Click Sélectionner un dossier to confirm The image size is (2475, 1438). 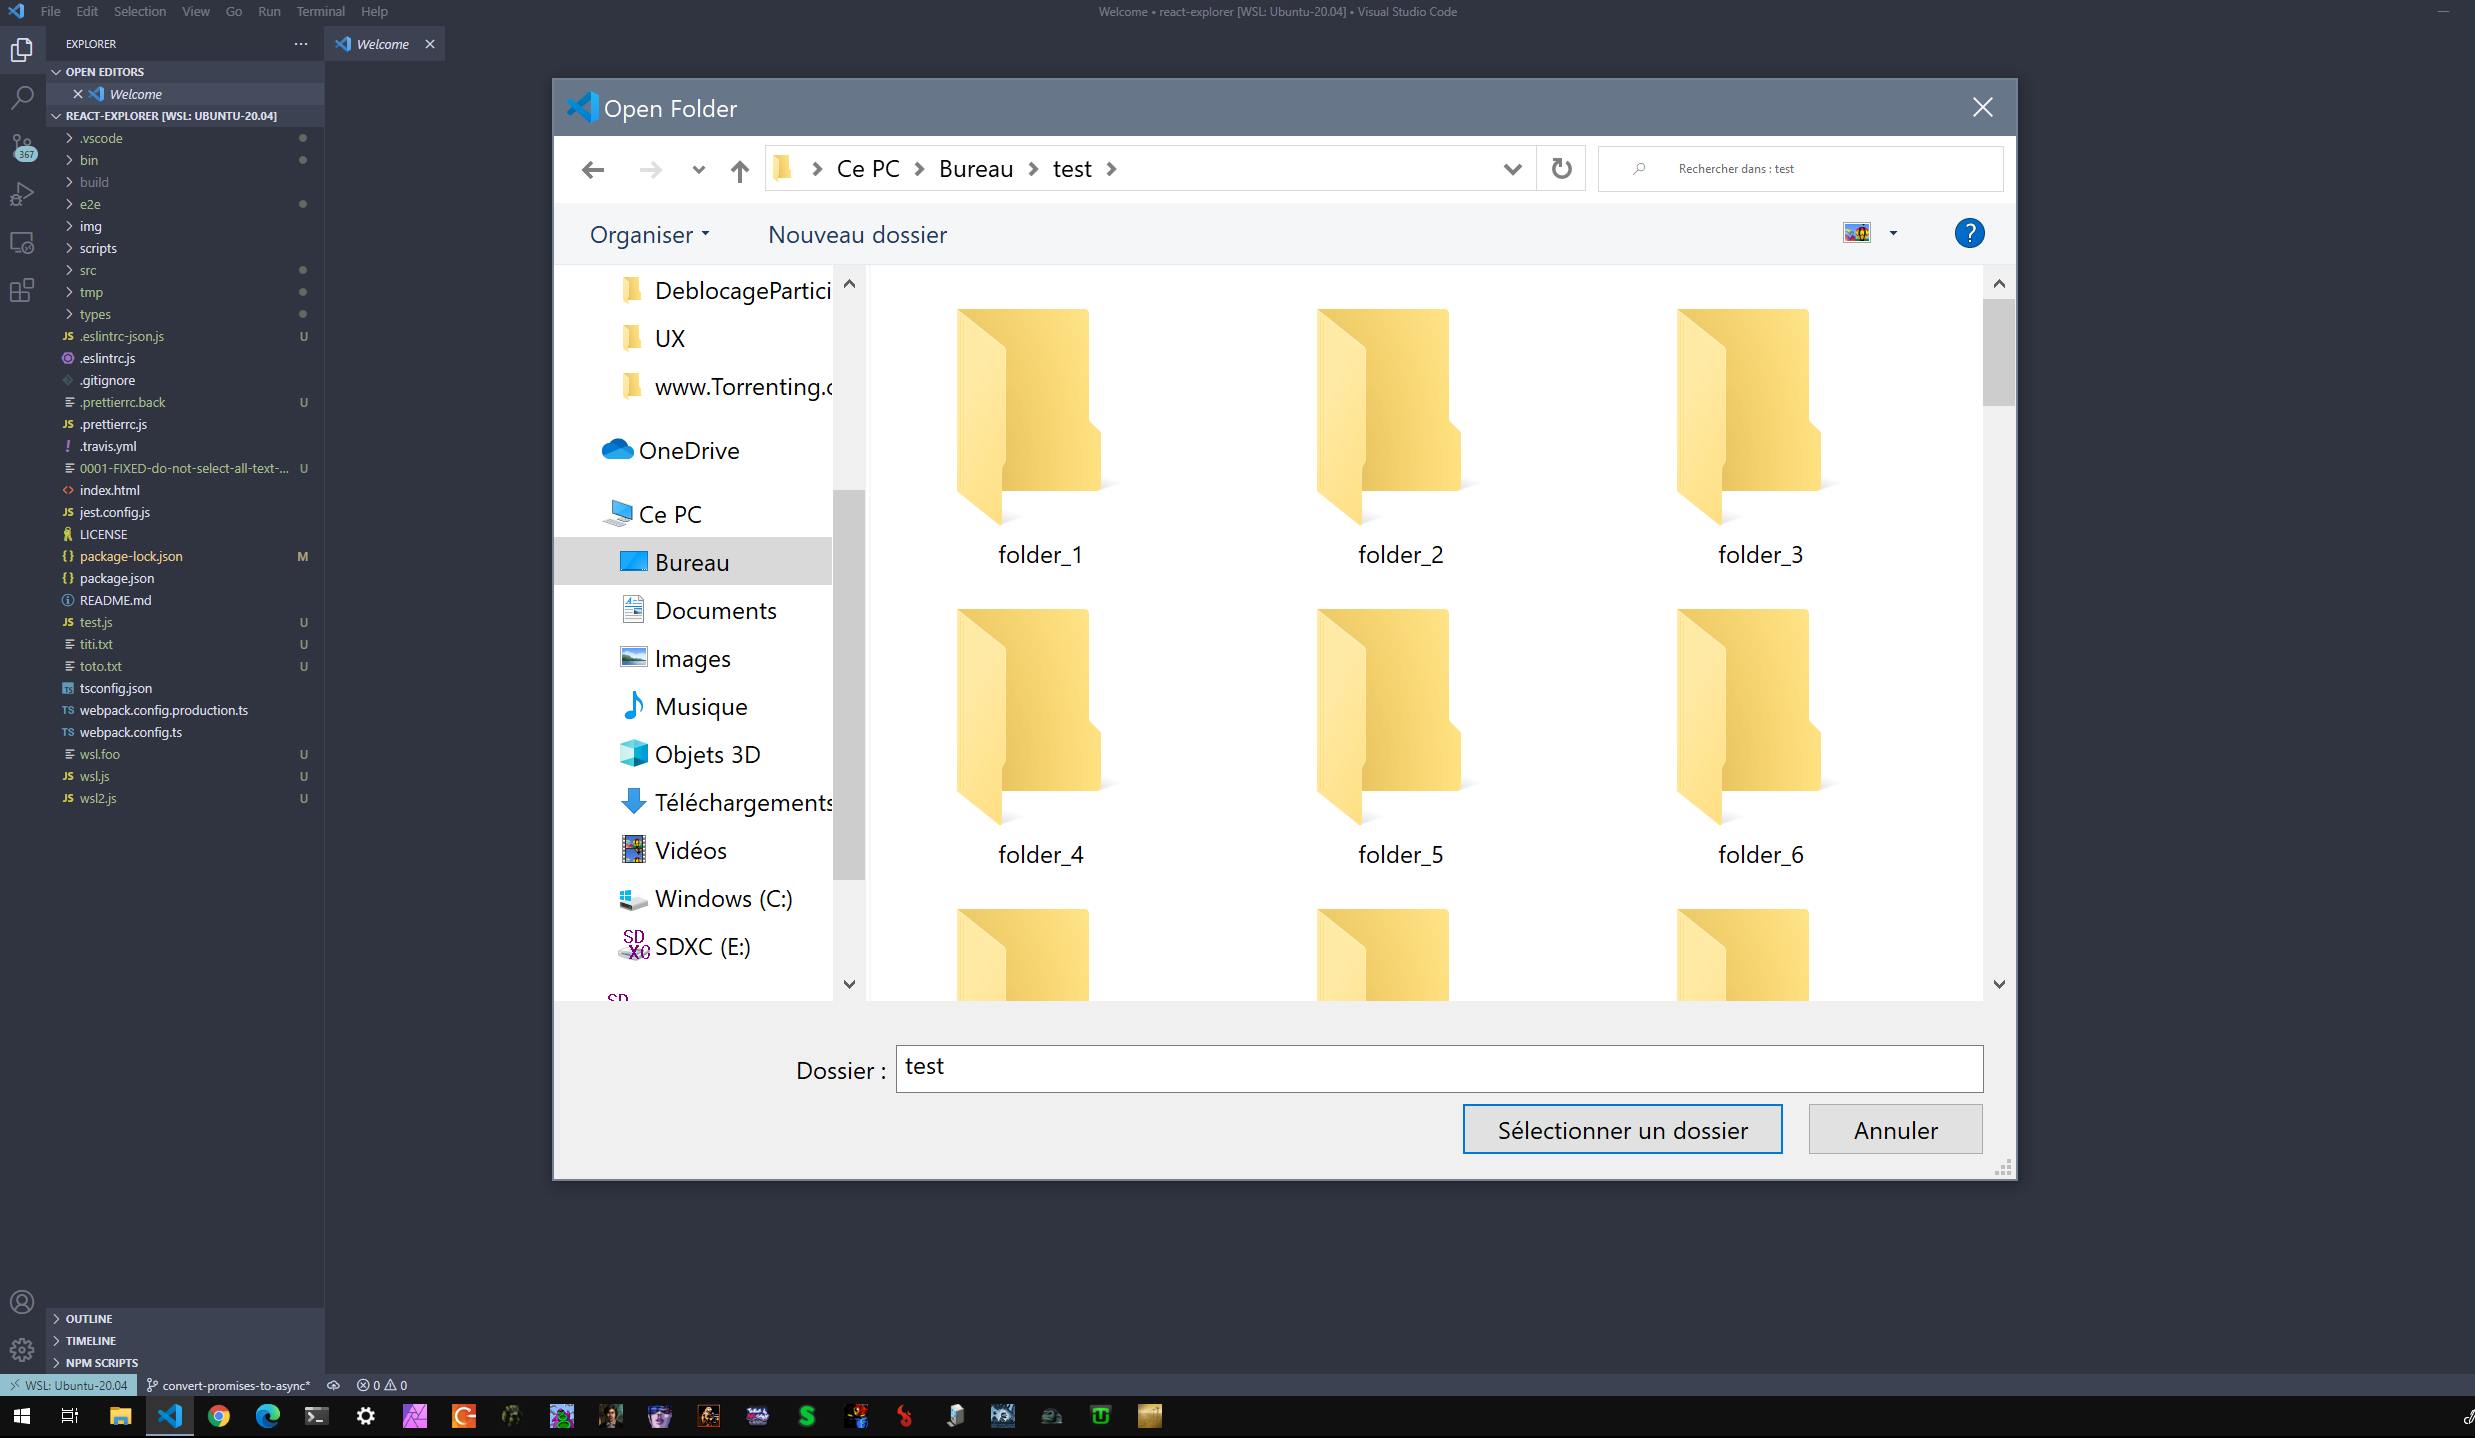(1621, 1129)
